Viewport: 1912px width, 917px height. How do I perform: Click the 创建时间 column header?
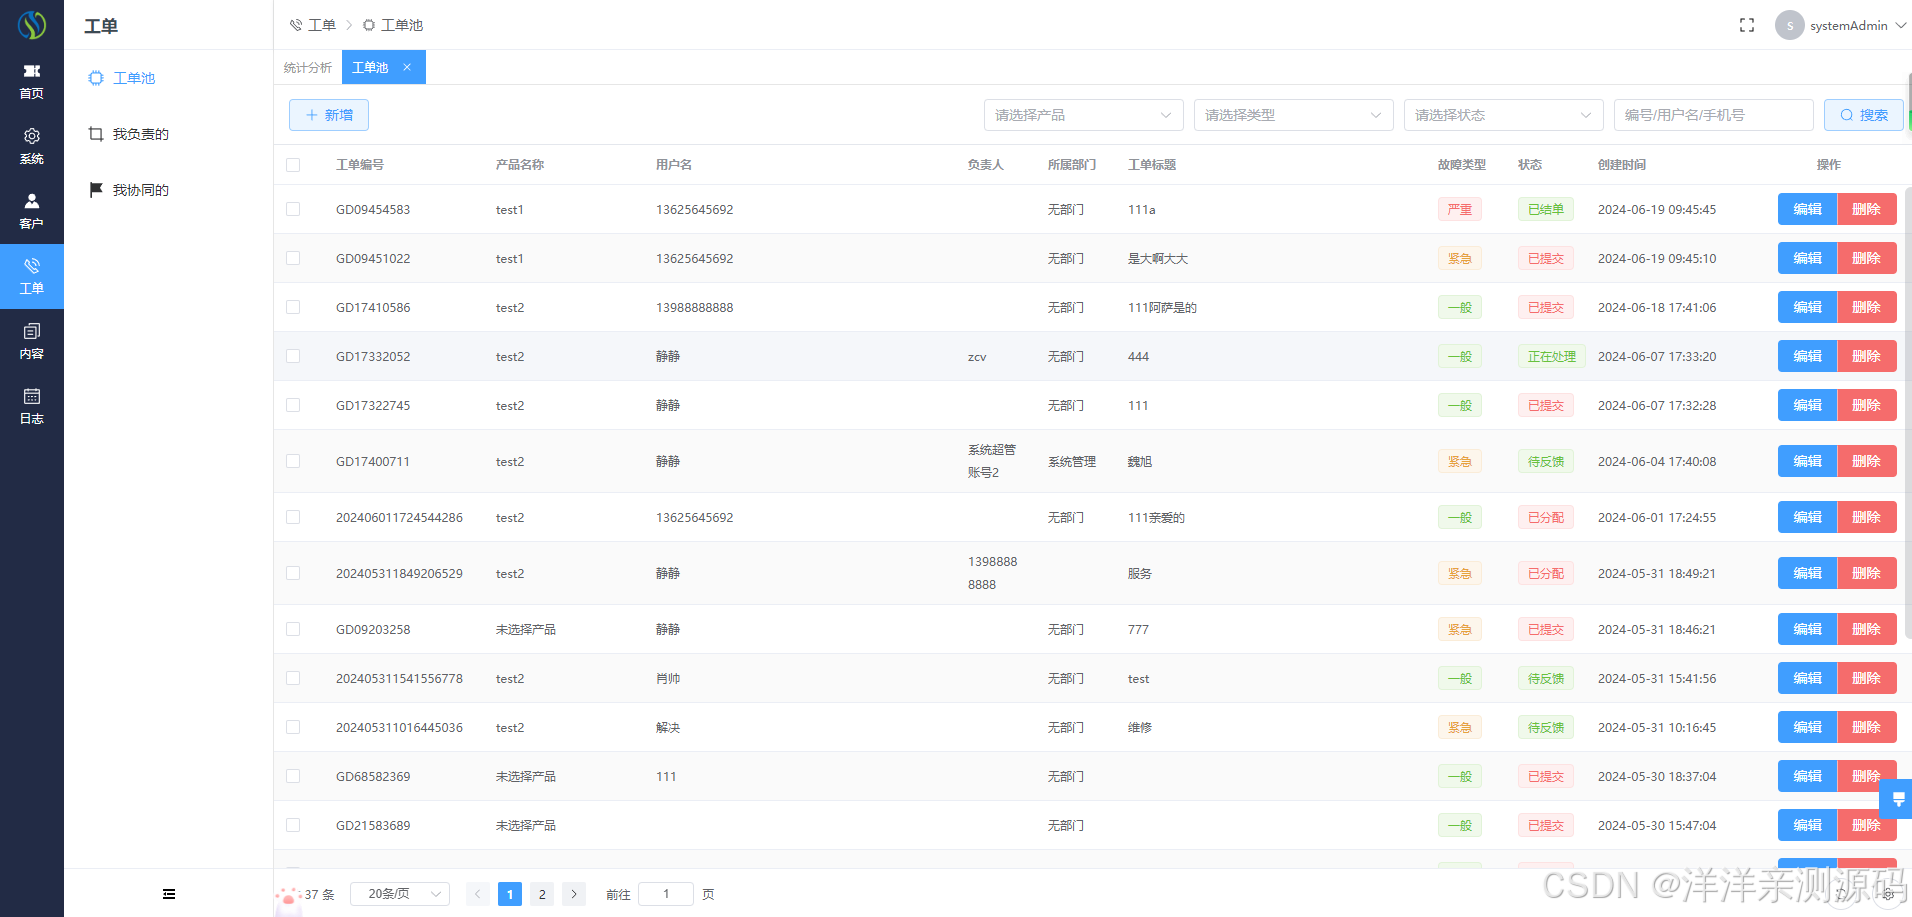point(1621,165)
